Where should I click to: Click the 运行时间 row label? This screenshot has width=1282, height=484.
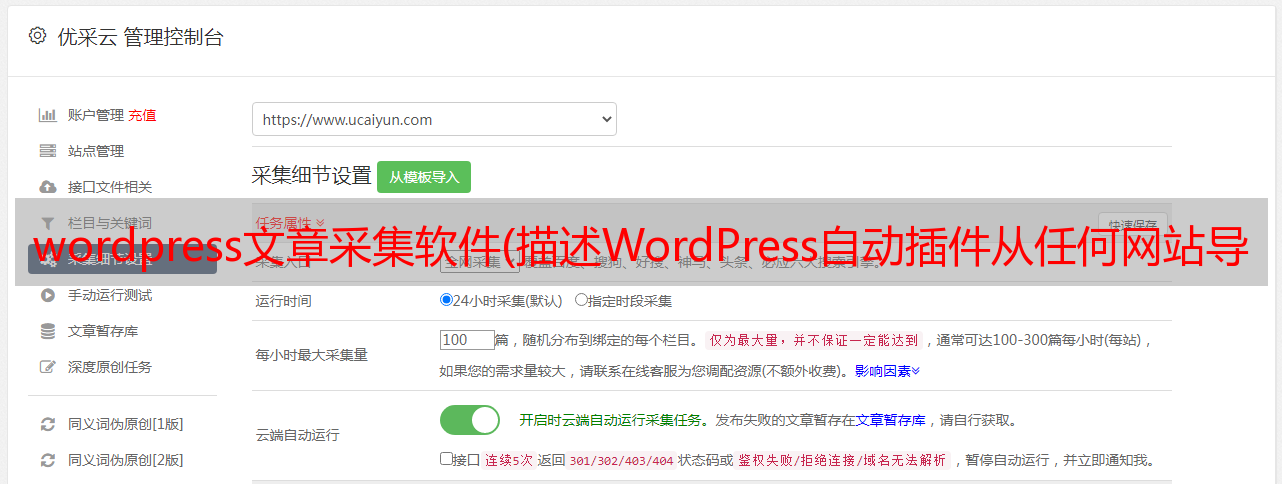click(x=284, y=300)
